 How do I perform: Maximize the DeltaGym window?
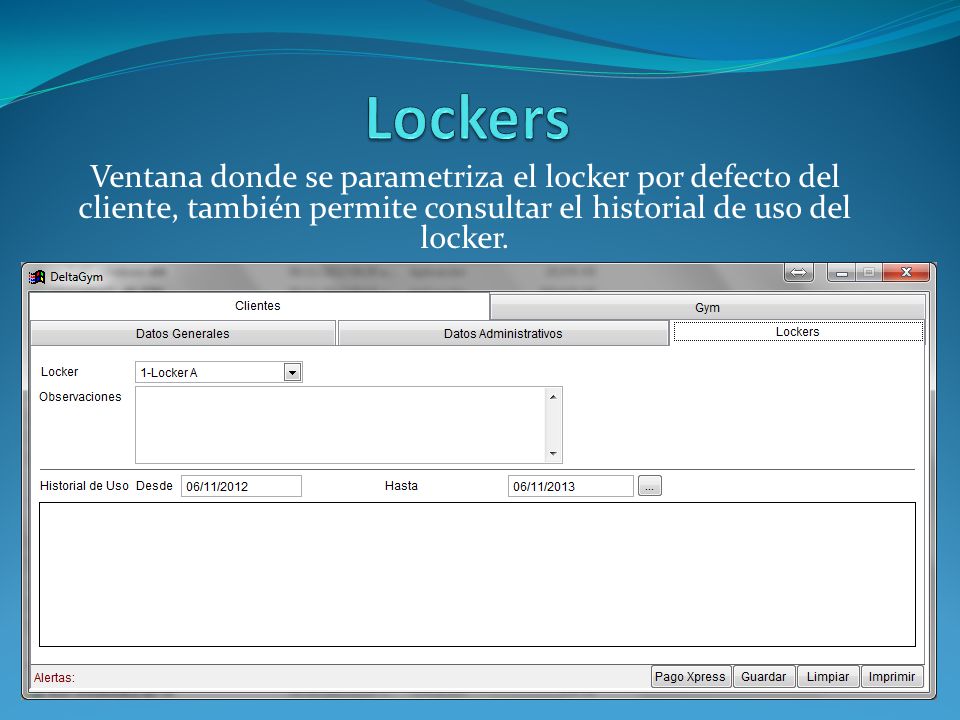[x=869, y=272]
